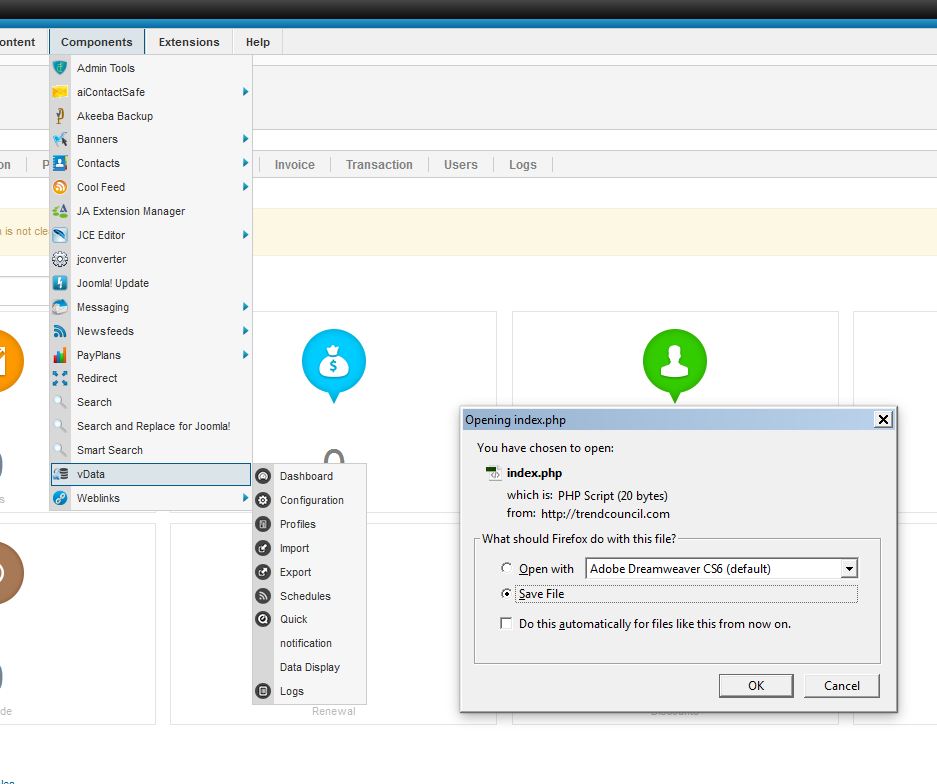Expand the PayPlans submenu arrow

coord(245,354)
